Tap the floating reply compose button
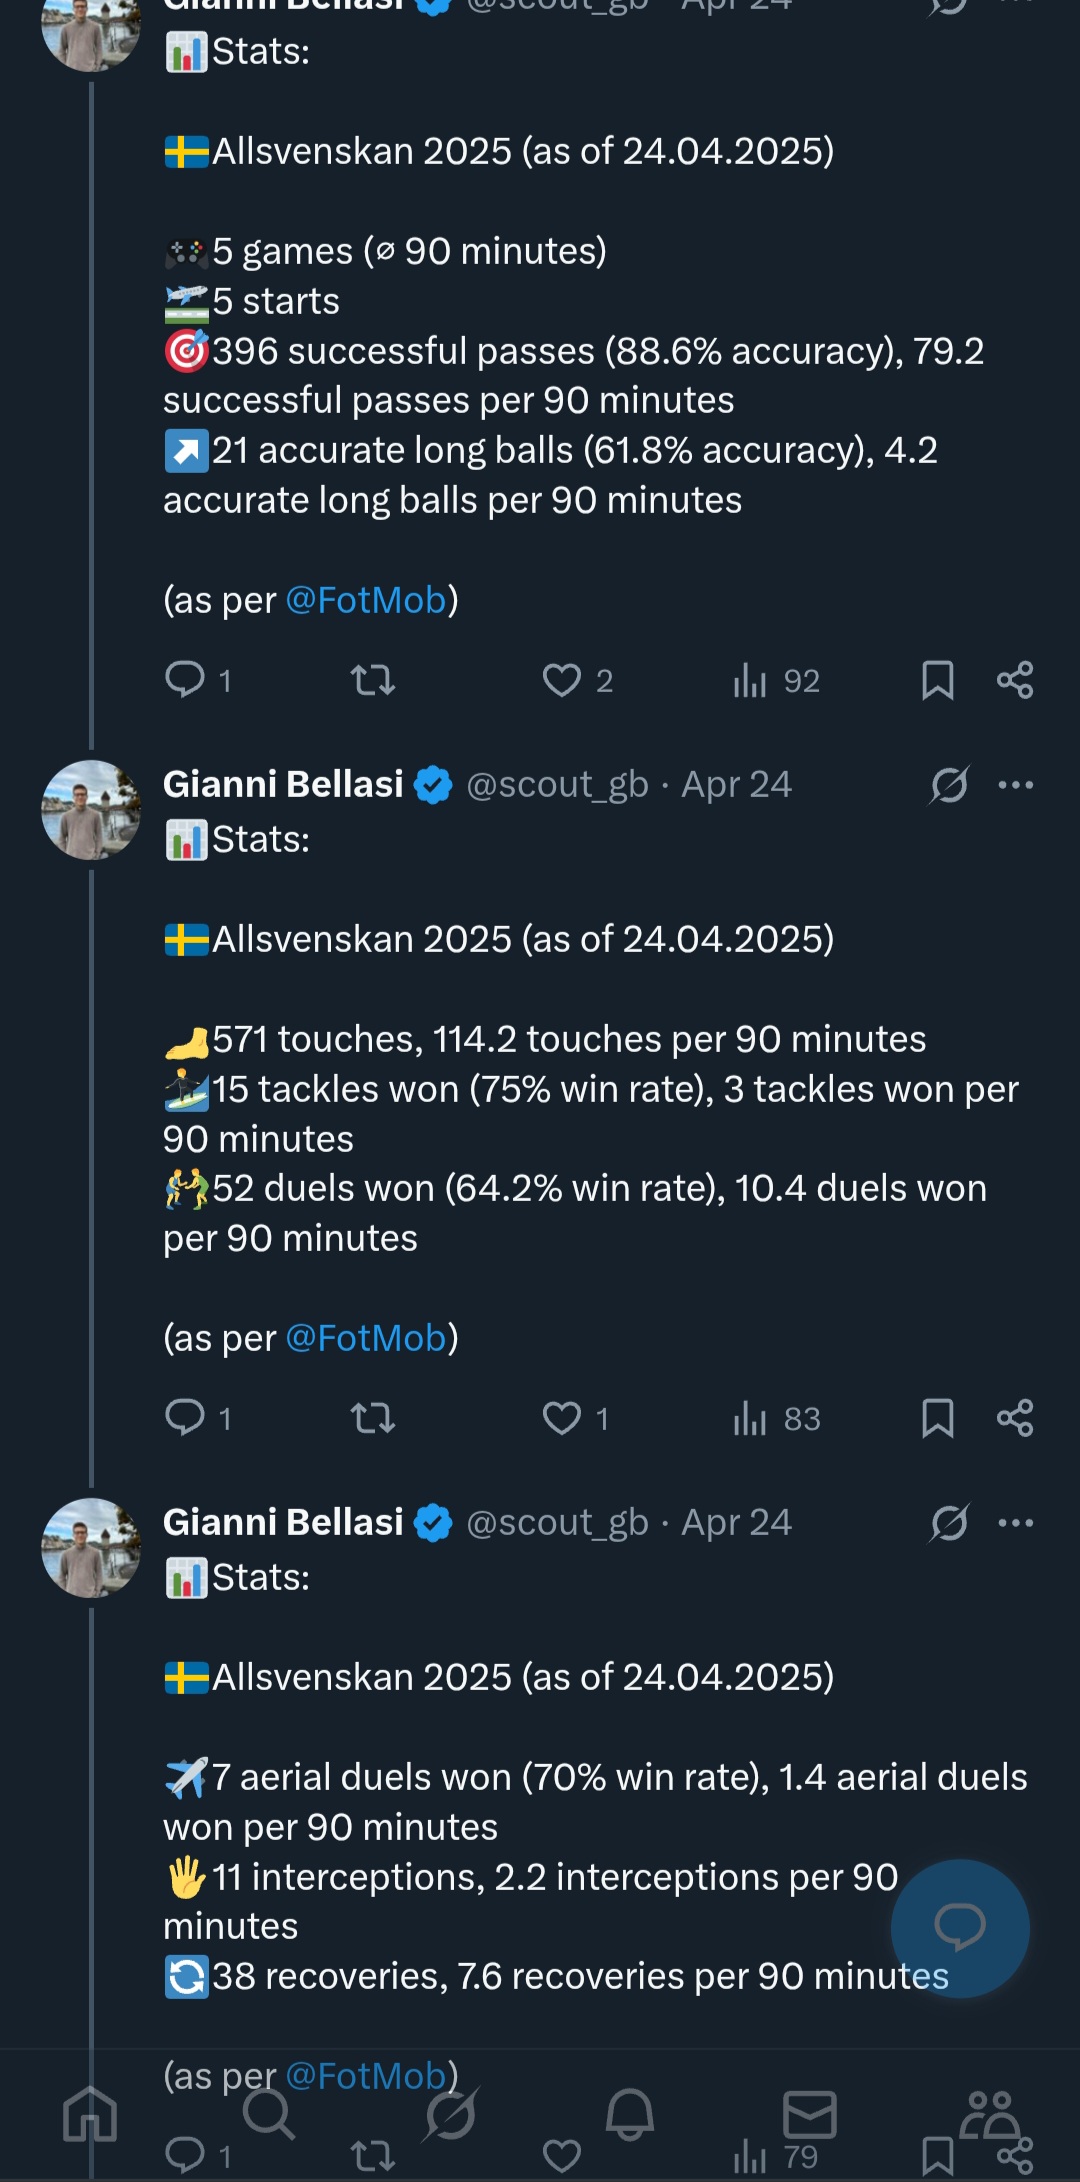The image size is (1080, 2182). (x=960, y=1928)
